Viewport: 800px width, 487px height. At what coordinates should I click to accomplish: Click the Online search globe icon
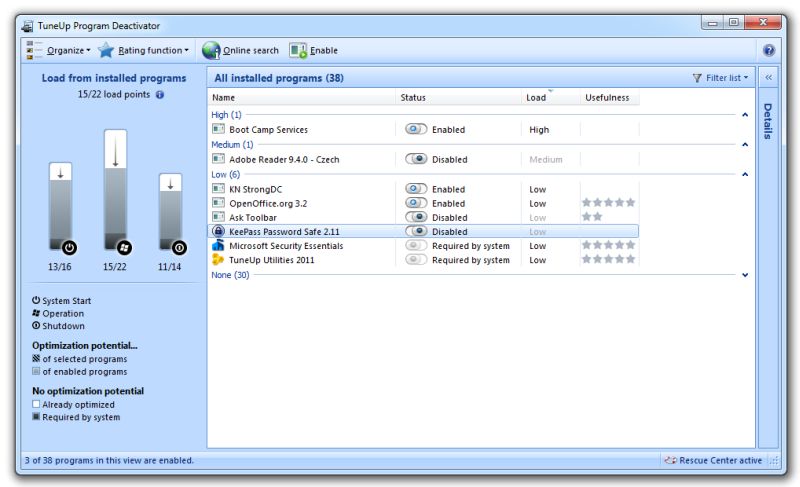(211, 50)
